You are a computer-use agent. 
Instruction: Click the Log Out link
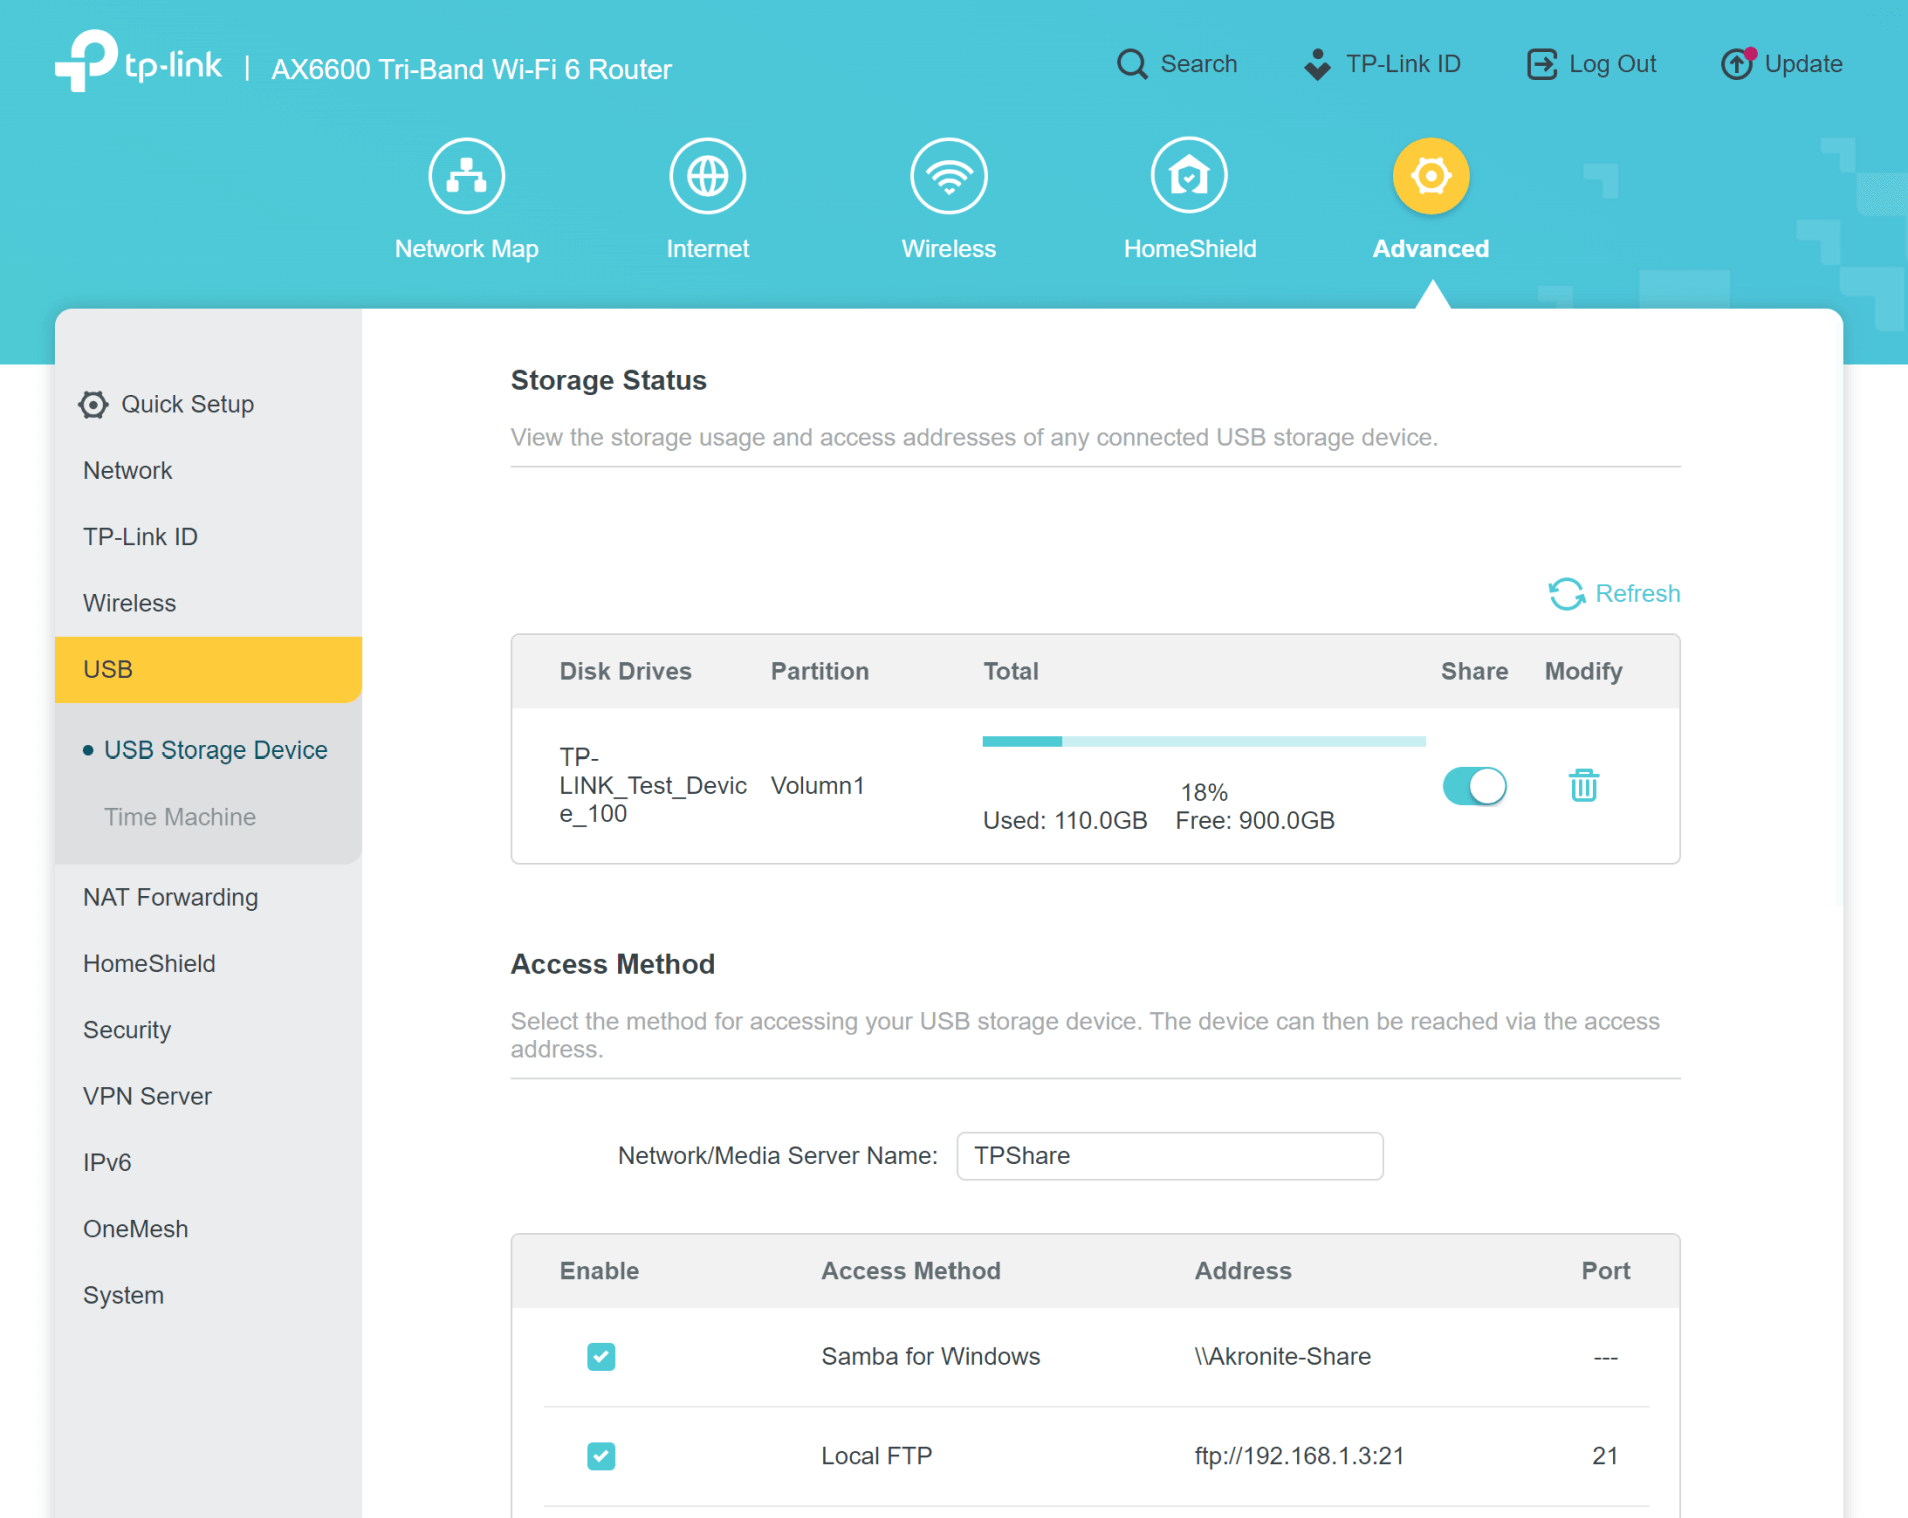(x=1592, y=64)
